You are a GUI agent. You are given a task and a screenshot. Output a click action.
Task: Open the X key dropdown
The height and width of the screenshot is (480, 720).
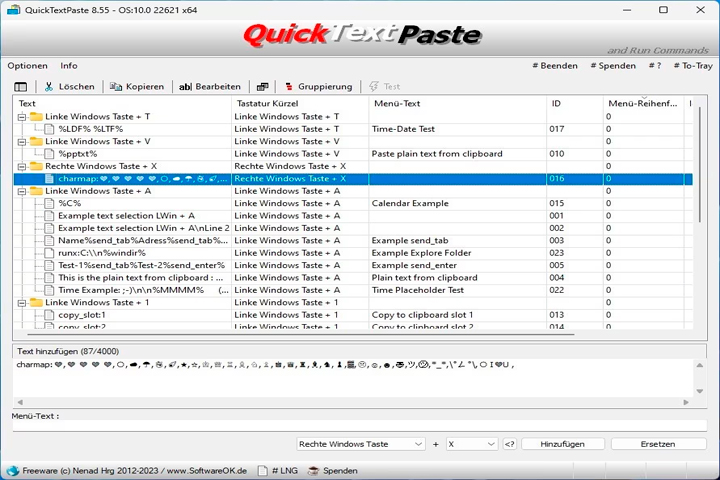(472, 444)
